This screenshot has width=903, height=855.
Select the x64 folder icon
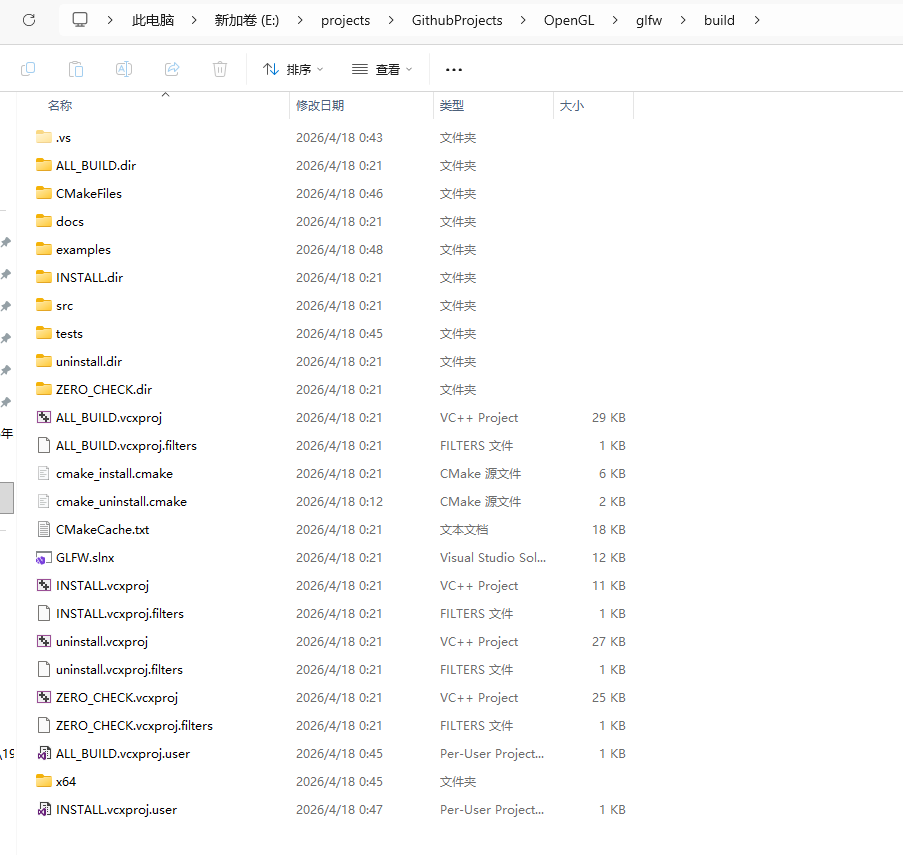click(44, 781)
